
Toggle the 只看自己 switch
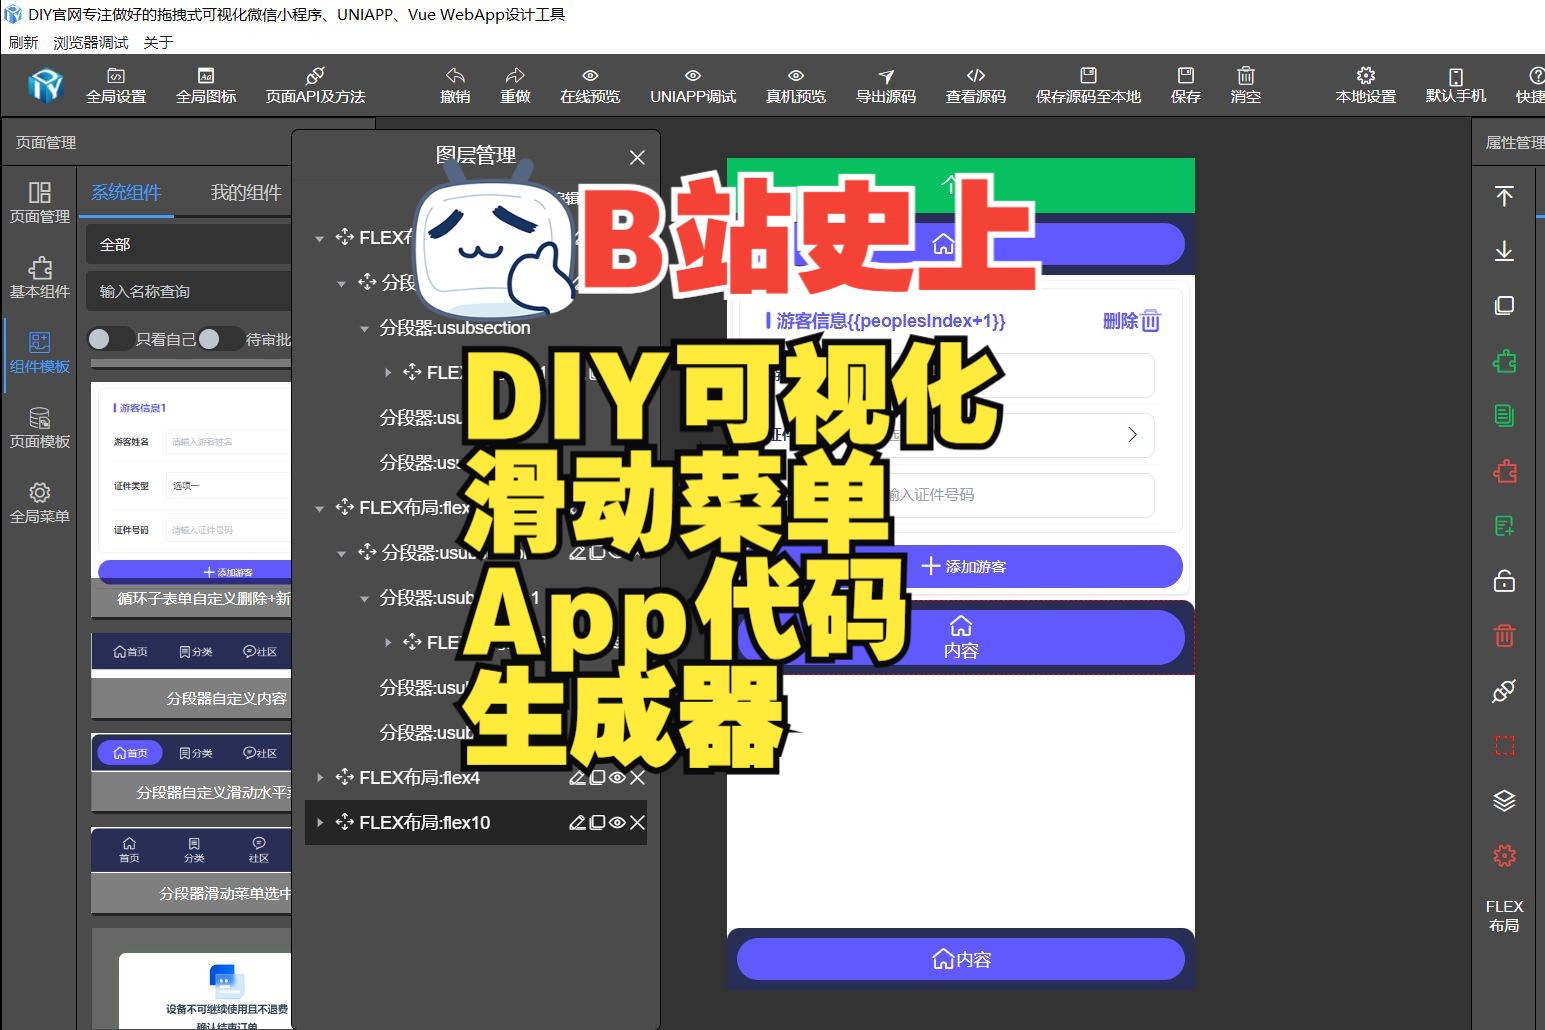110,339
